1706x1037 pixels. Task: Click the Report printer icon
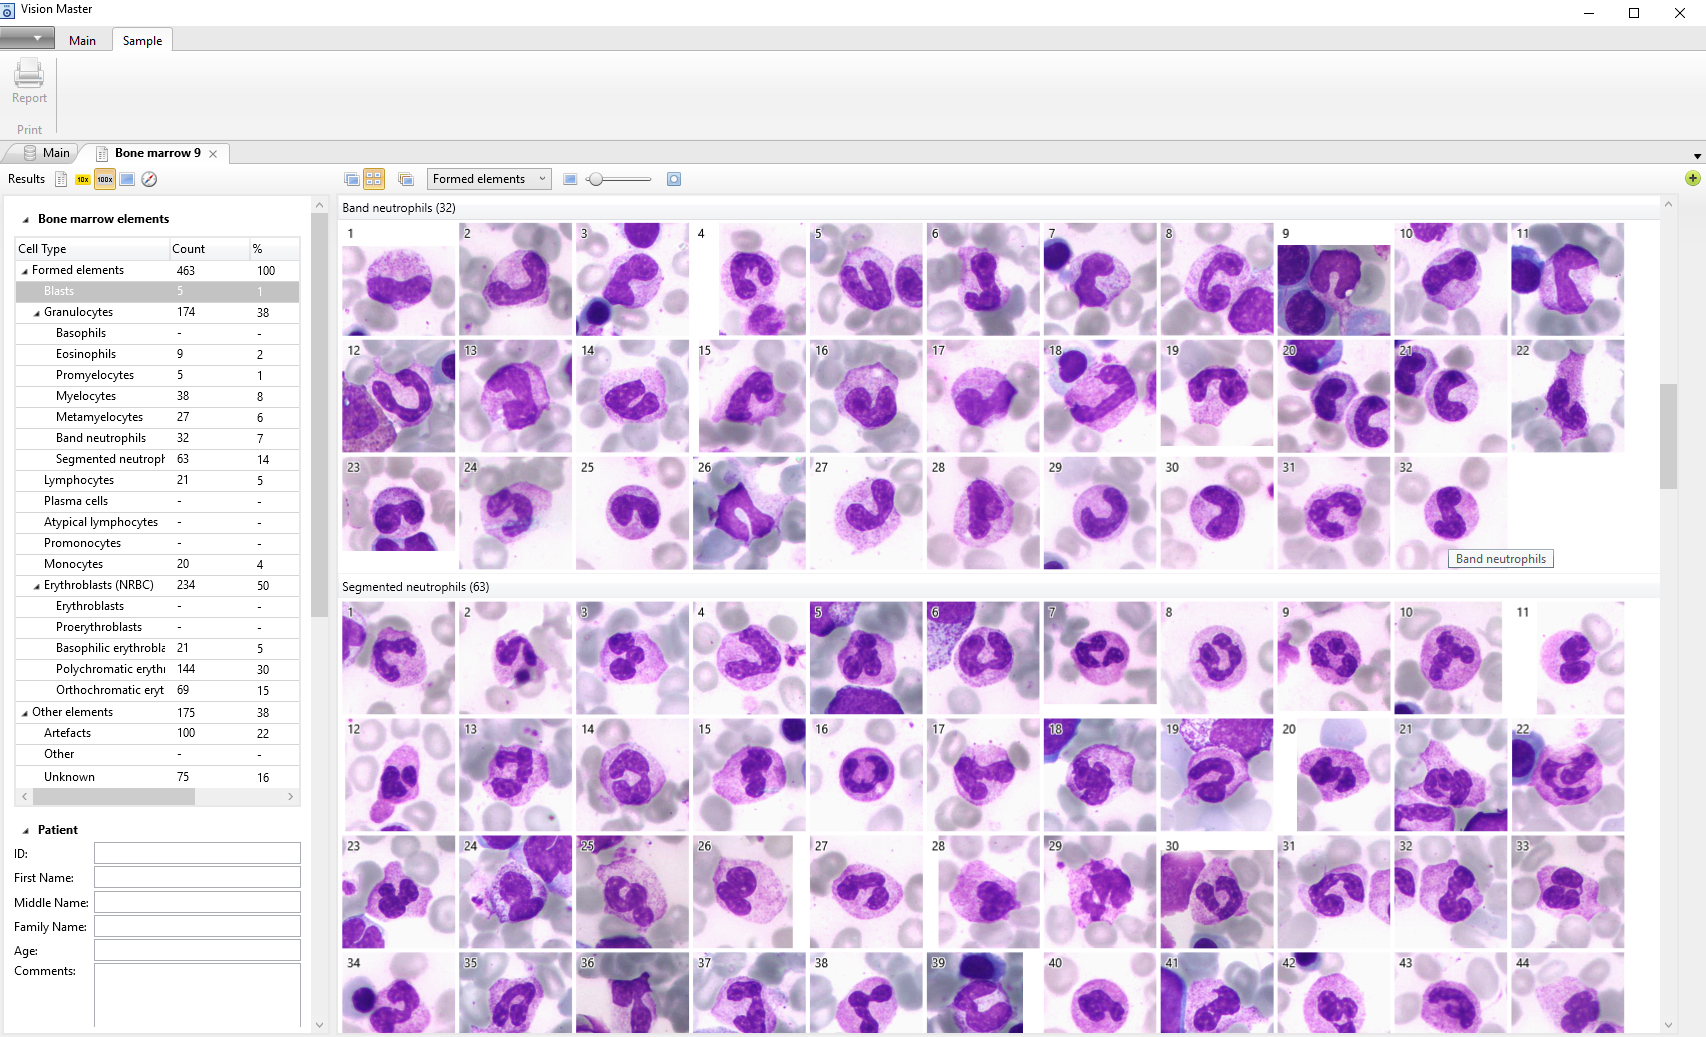point(29,73)
